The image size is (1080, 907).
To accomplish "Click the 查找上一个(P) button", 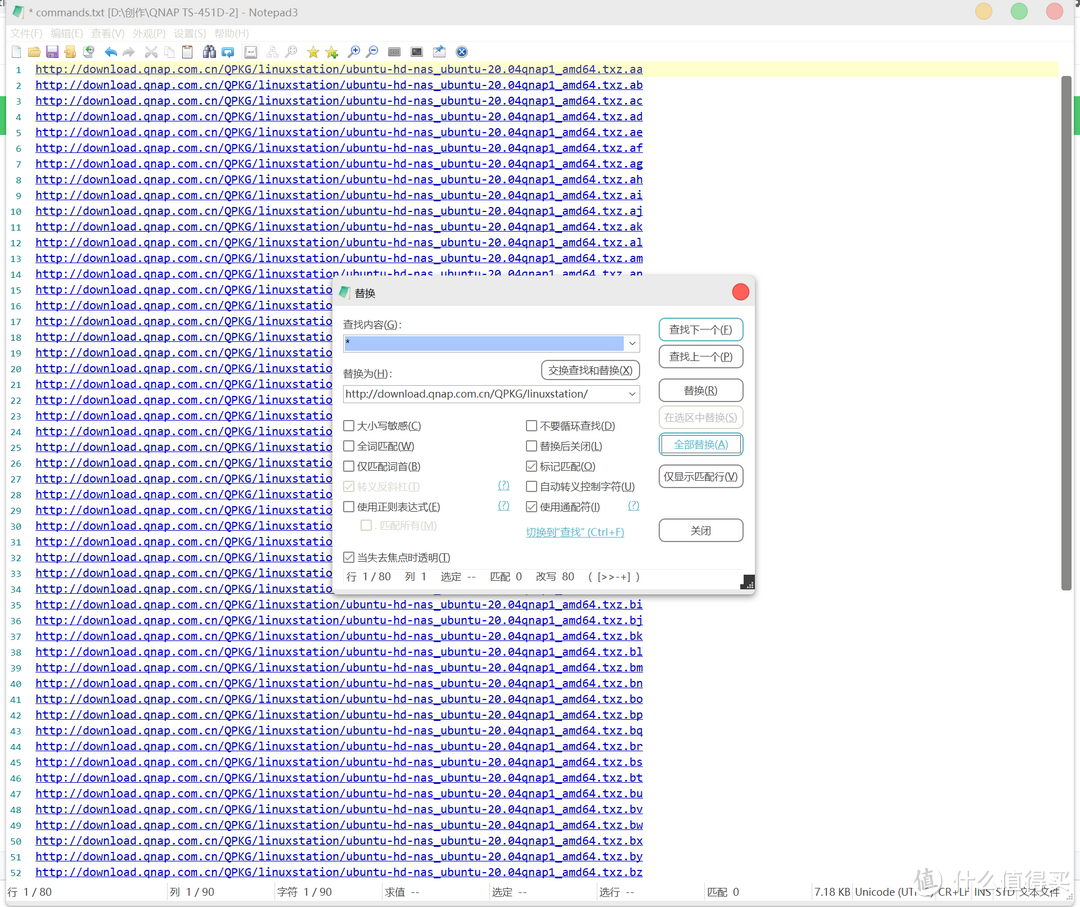I will 700,357.
